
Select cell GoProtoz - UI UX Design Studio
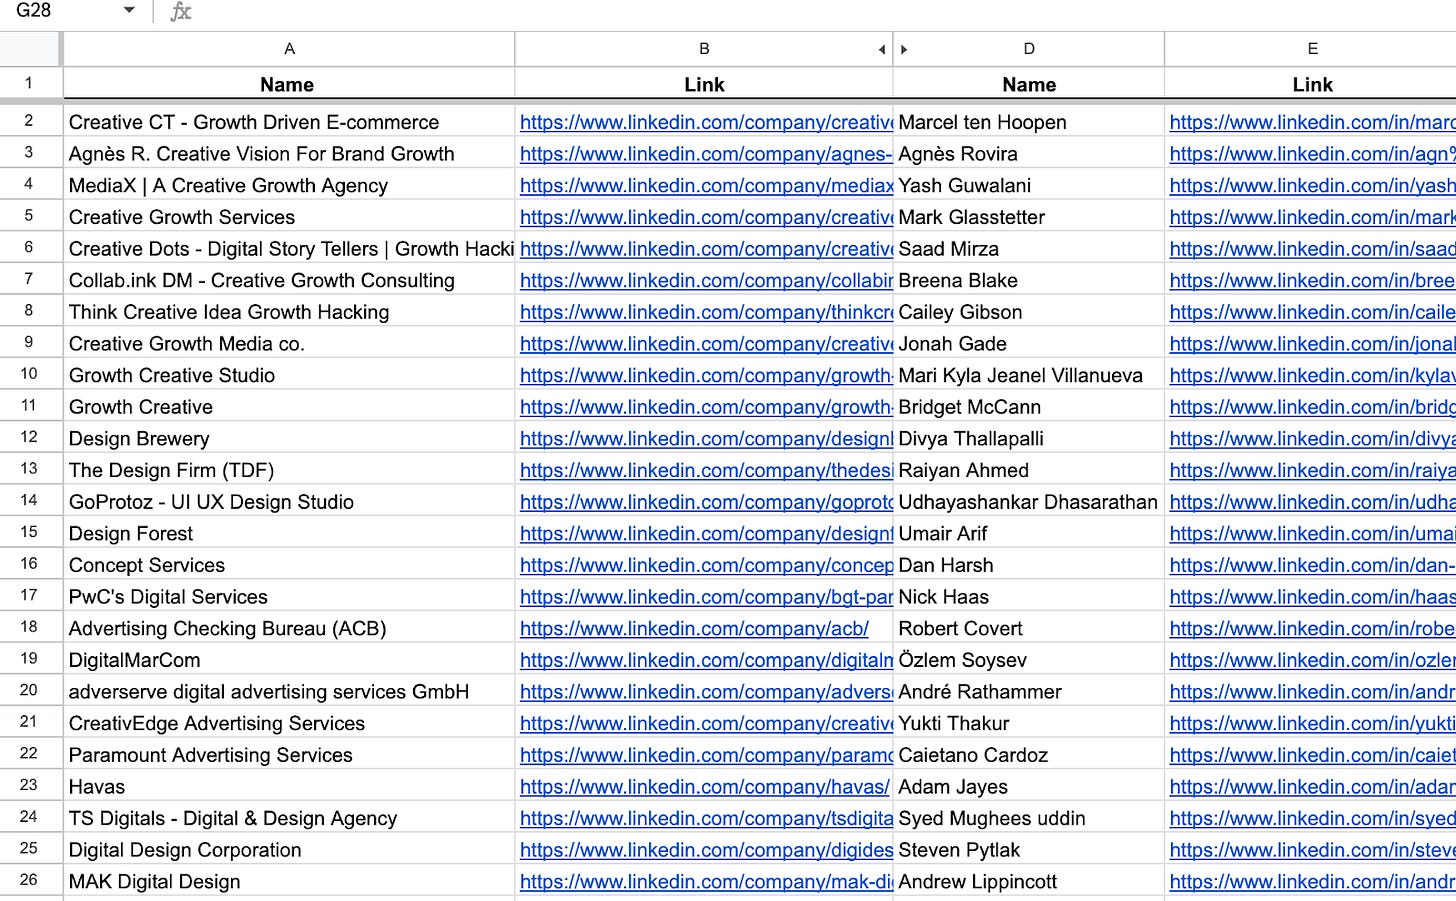289,501
